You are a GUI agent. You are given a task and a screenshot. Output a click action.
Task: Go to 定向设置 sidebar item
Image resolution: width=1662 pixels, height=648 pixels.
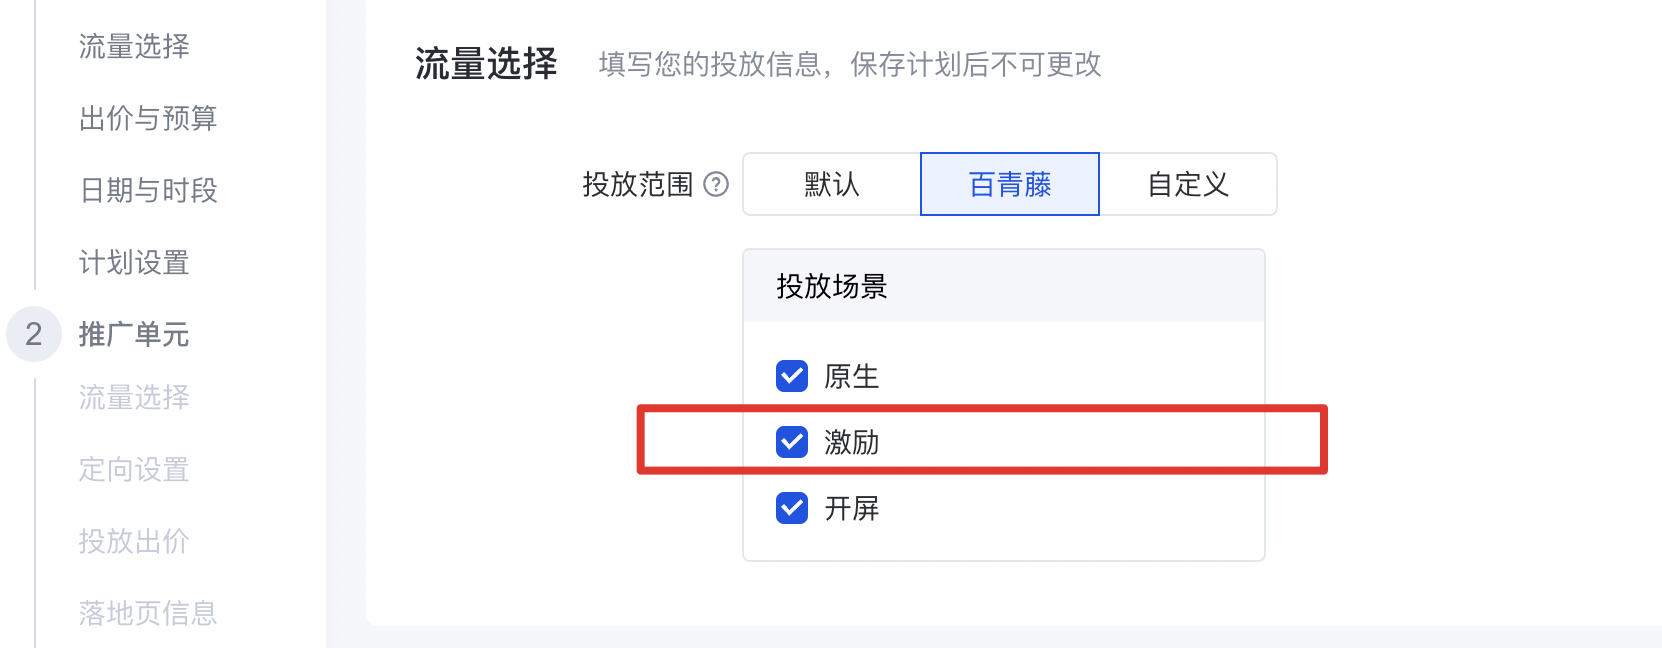click(134, 469)
